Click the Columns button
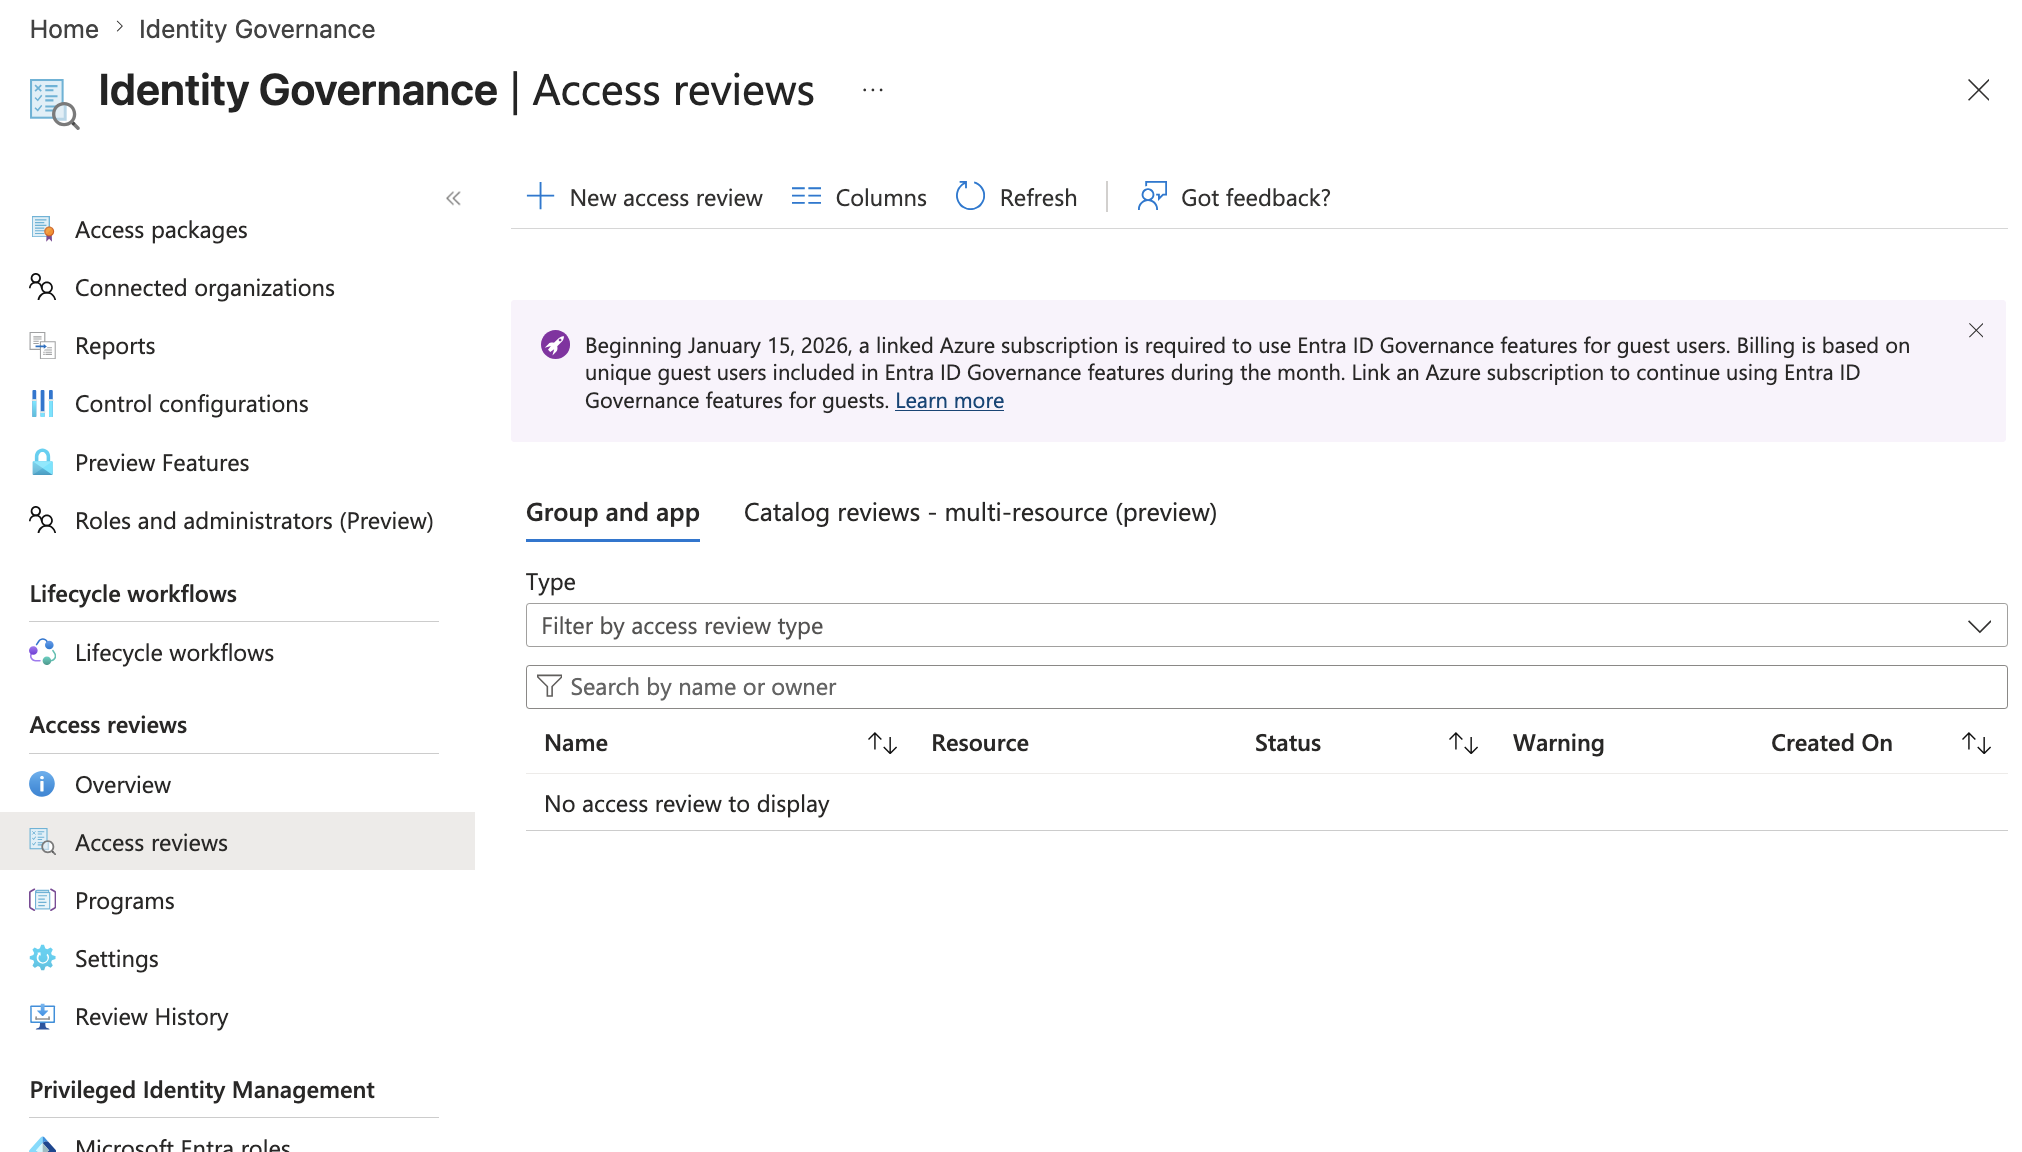Viewport: 2022px width, 1152px height. click(x=858, y=197)
